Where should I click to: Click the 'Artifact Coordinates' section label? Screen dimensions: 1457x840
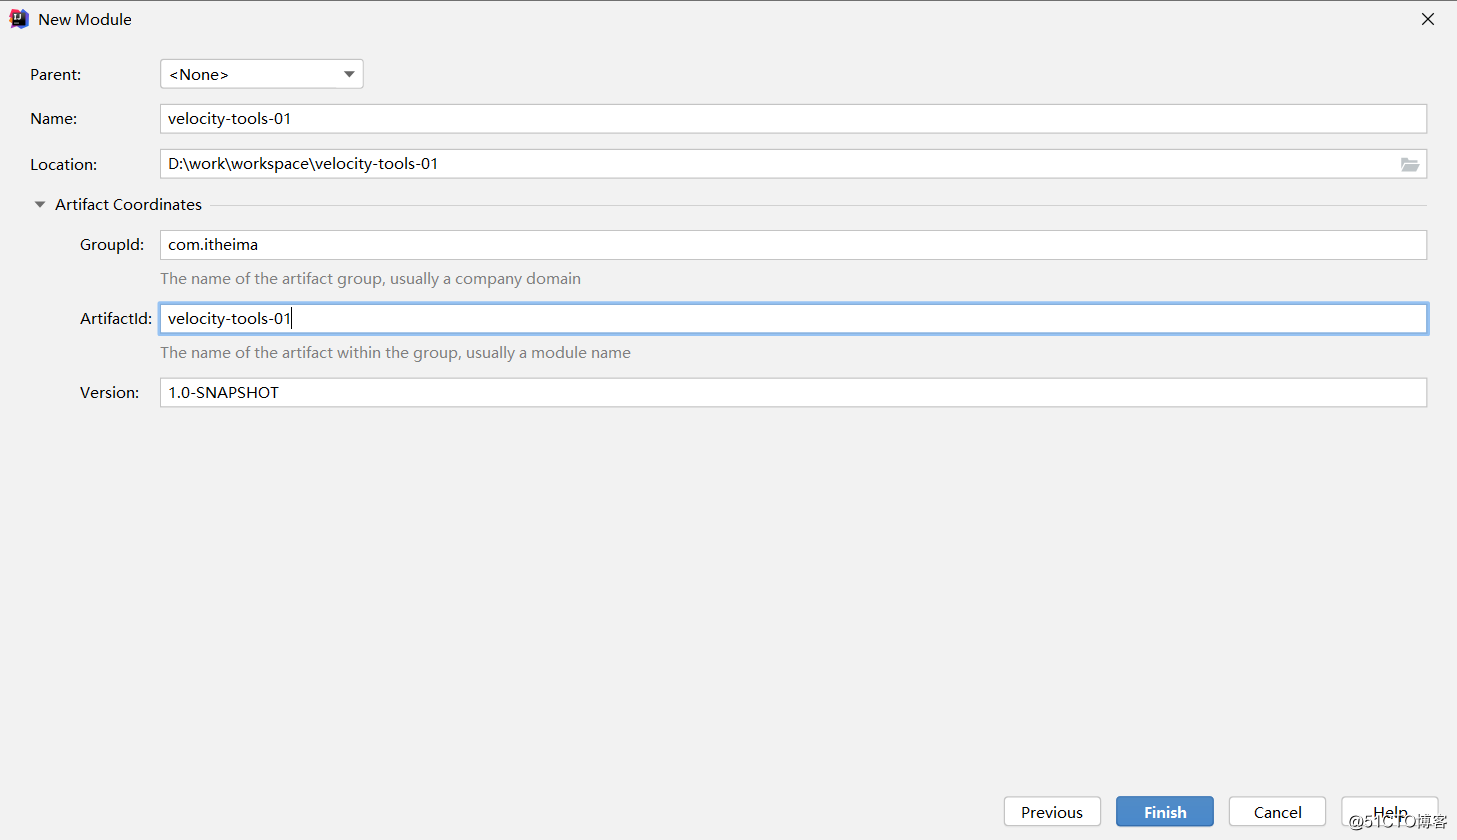(128, 204)
